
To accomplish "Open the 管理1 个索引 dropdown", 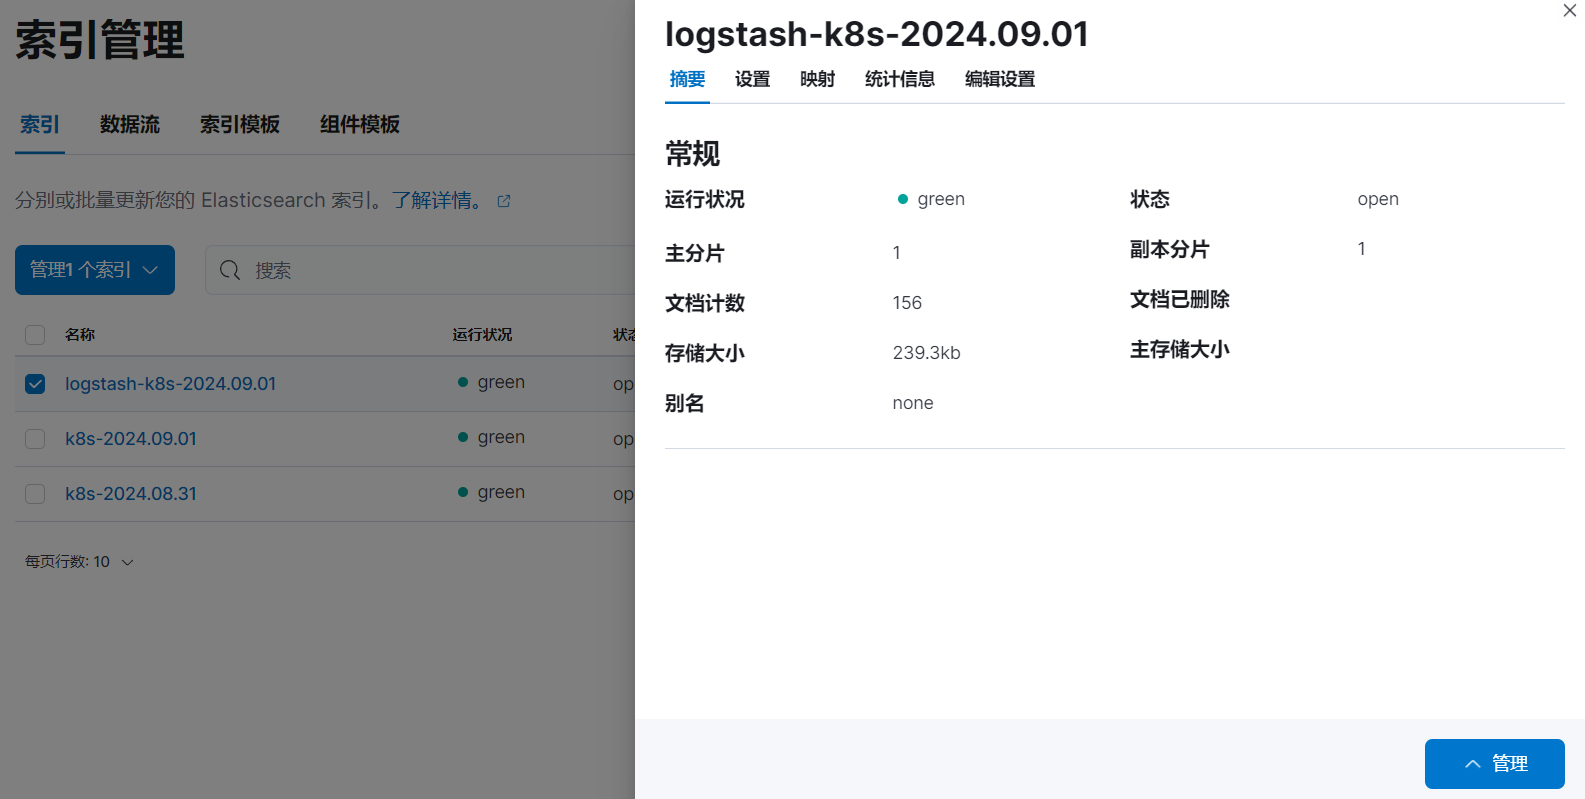I will [x=95, y=270].
